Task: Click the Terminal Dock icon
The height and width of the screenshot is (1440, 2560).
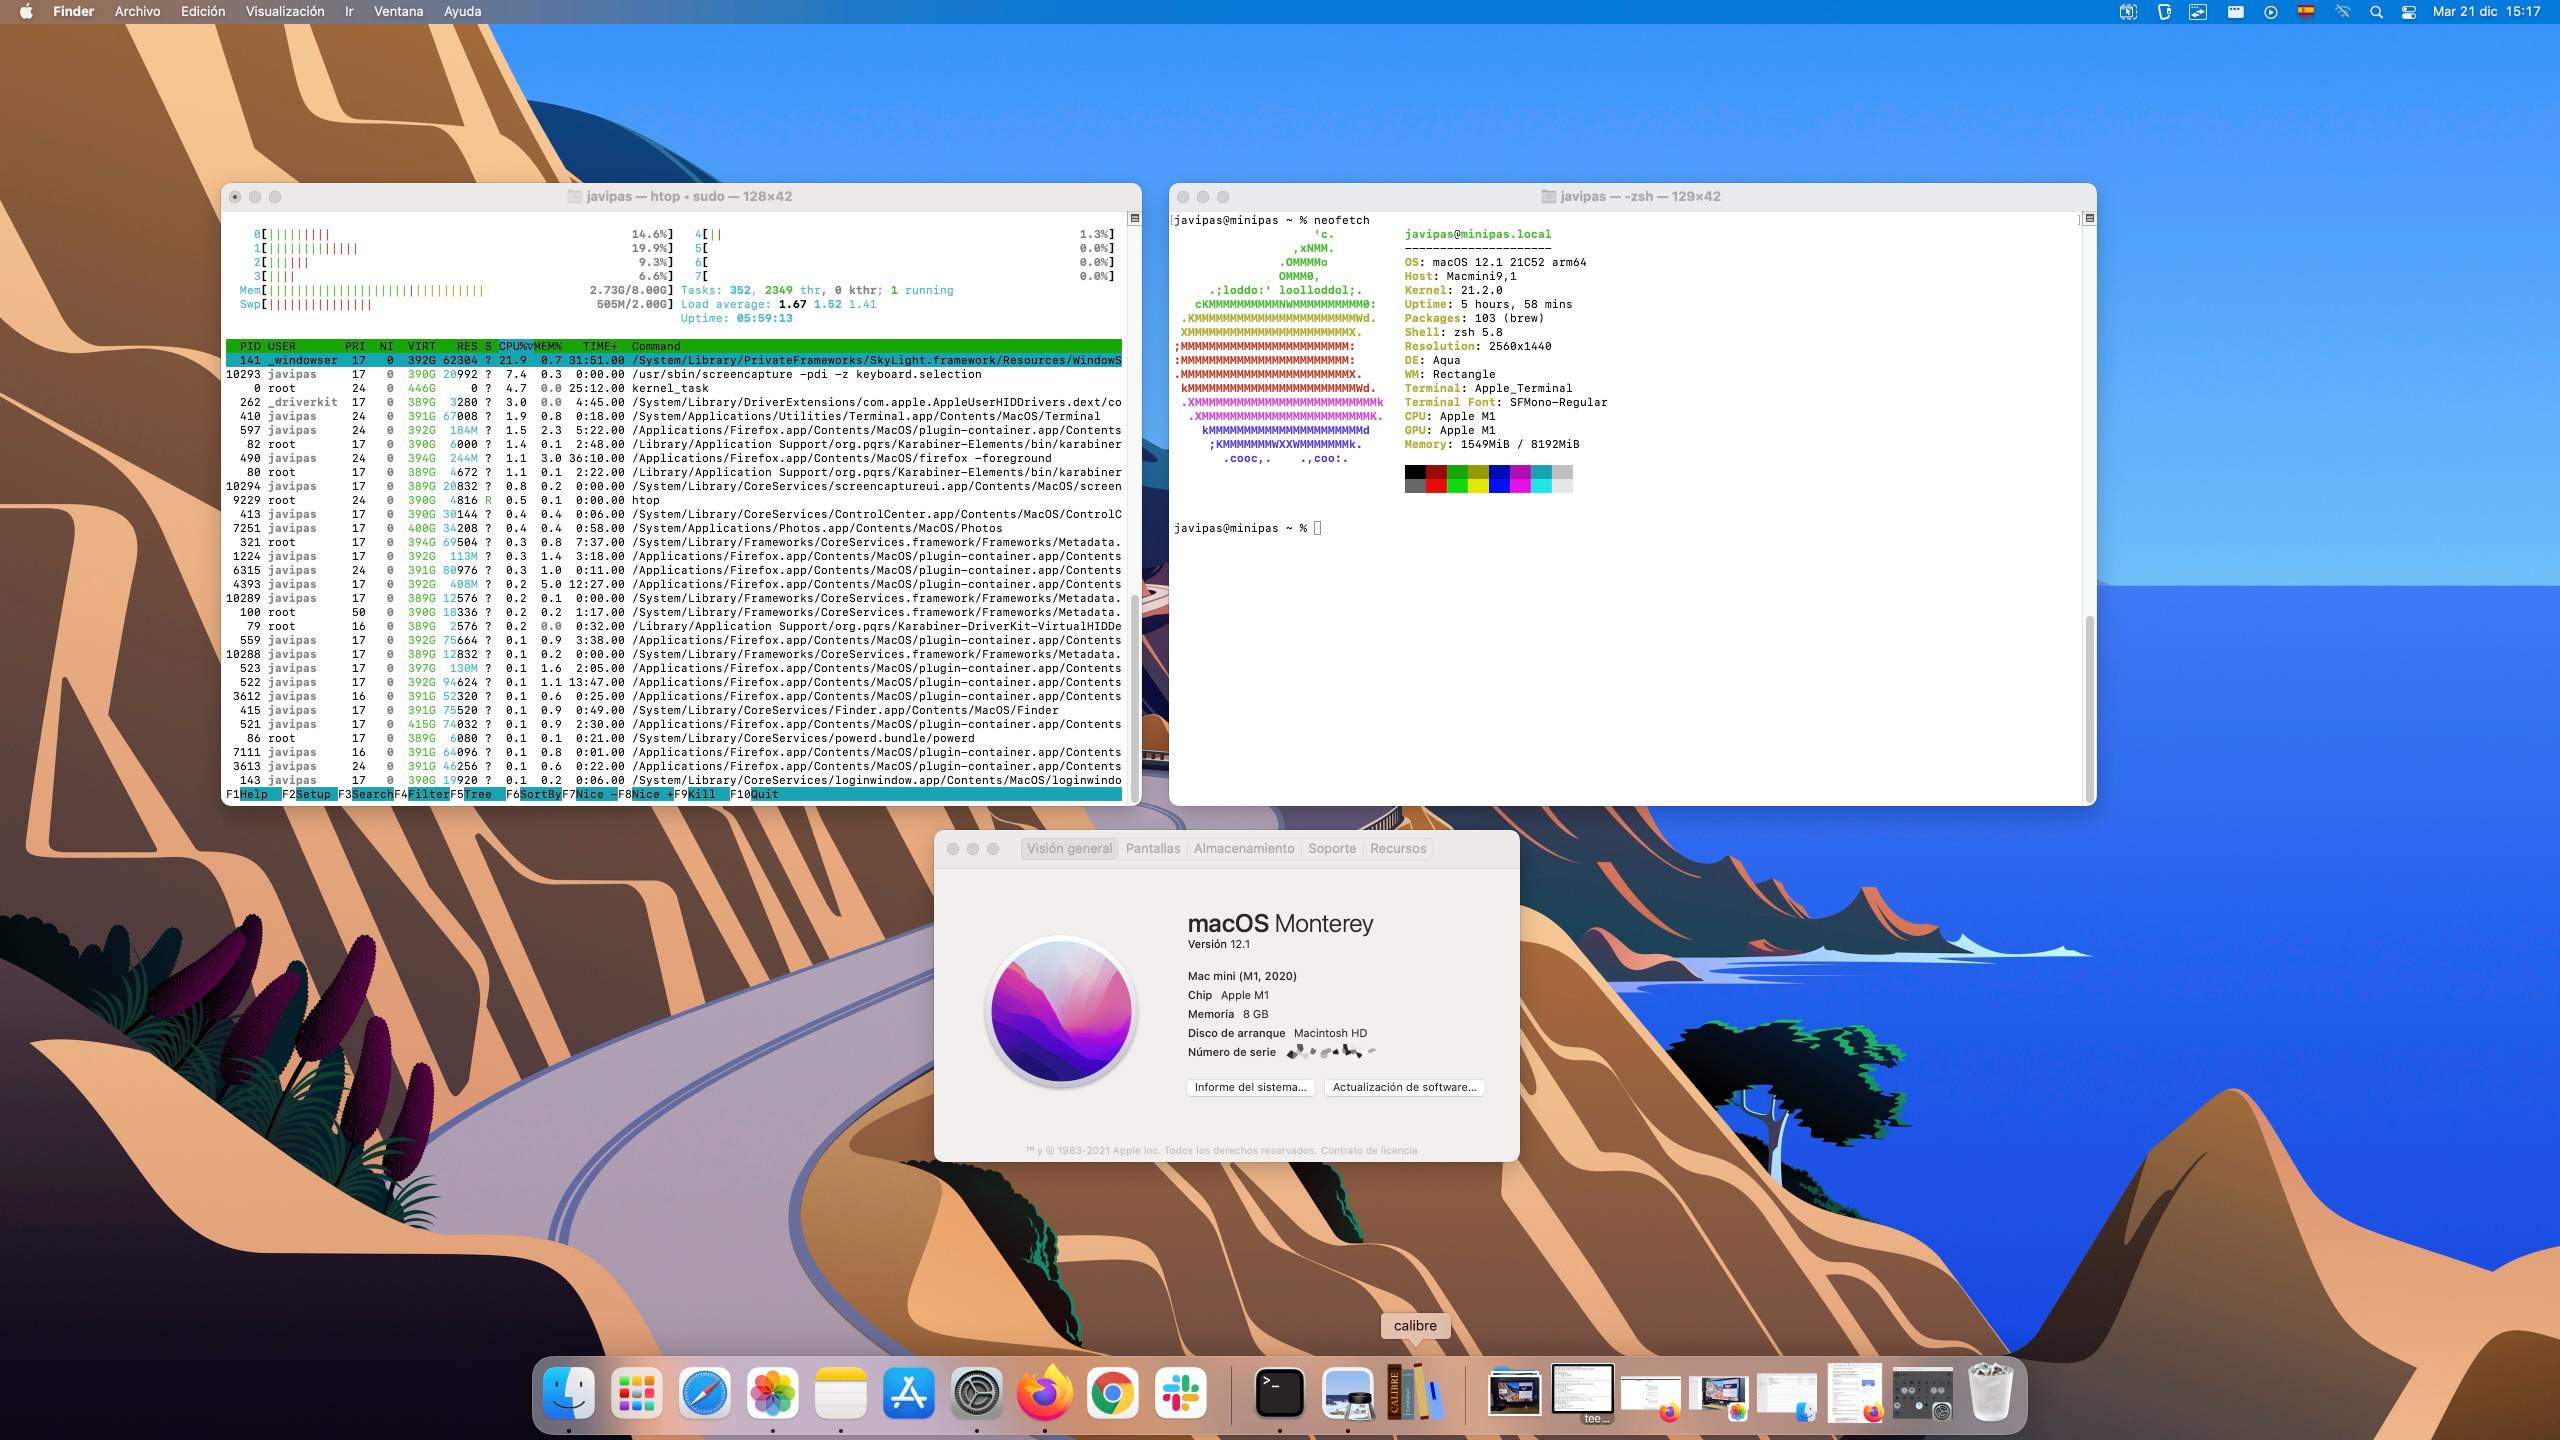Action: tap(1279, 1392)
